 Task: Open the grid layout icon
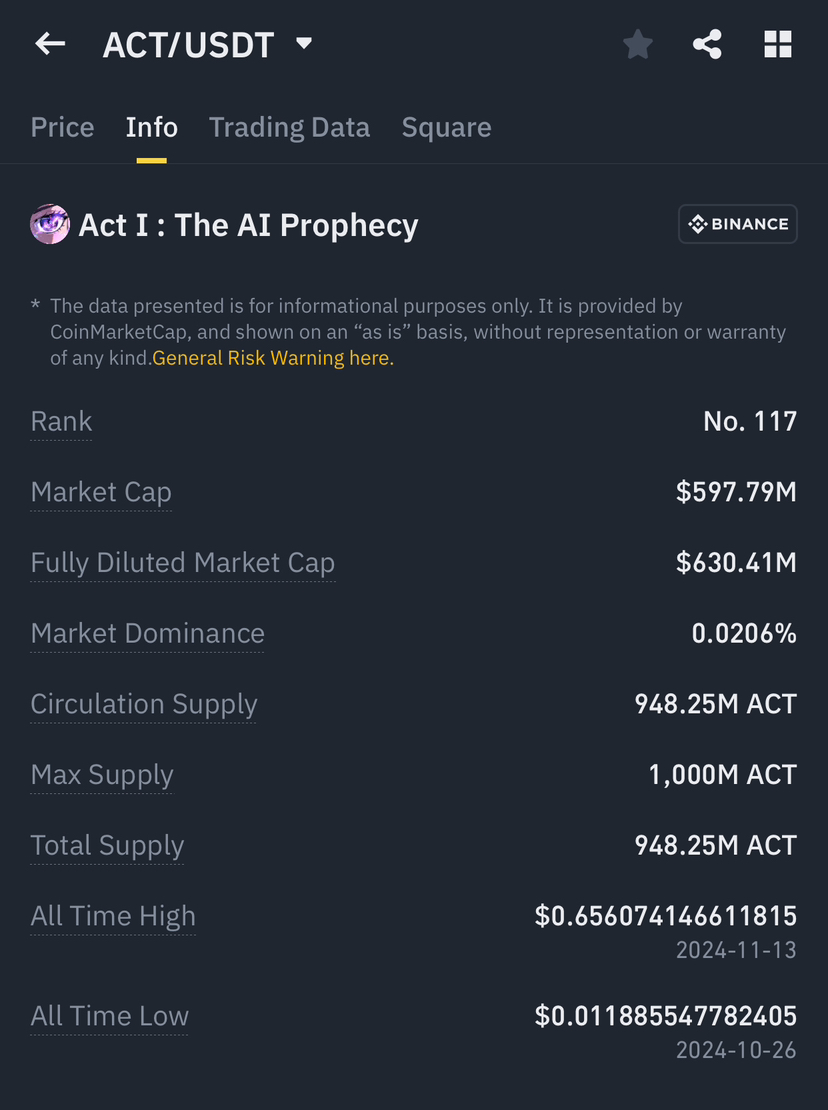778,44
